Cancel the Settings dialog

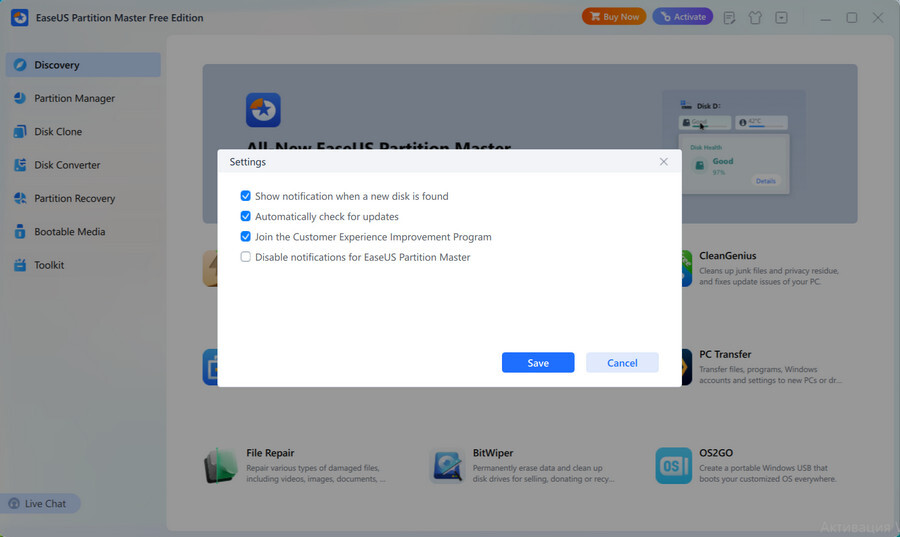[x=622, y=363]
